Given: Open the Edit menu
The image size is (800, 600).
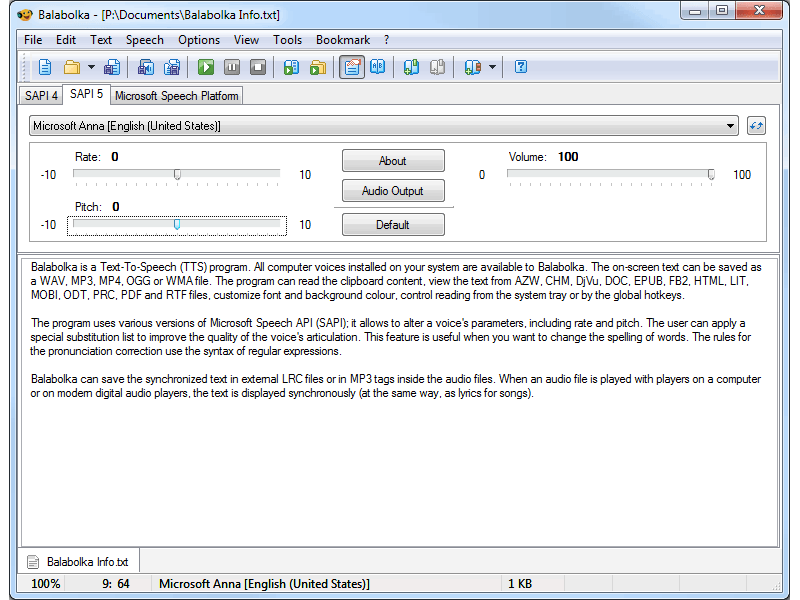Looking at the screenshot, I should coord(66,40).
